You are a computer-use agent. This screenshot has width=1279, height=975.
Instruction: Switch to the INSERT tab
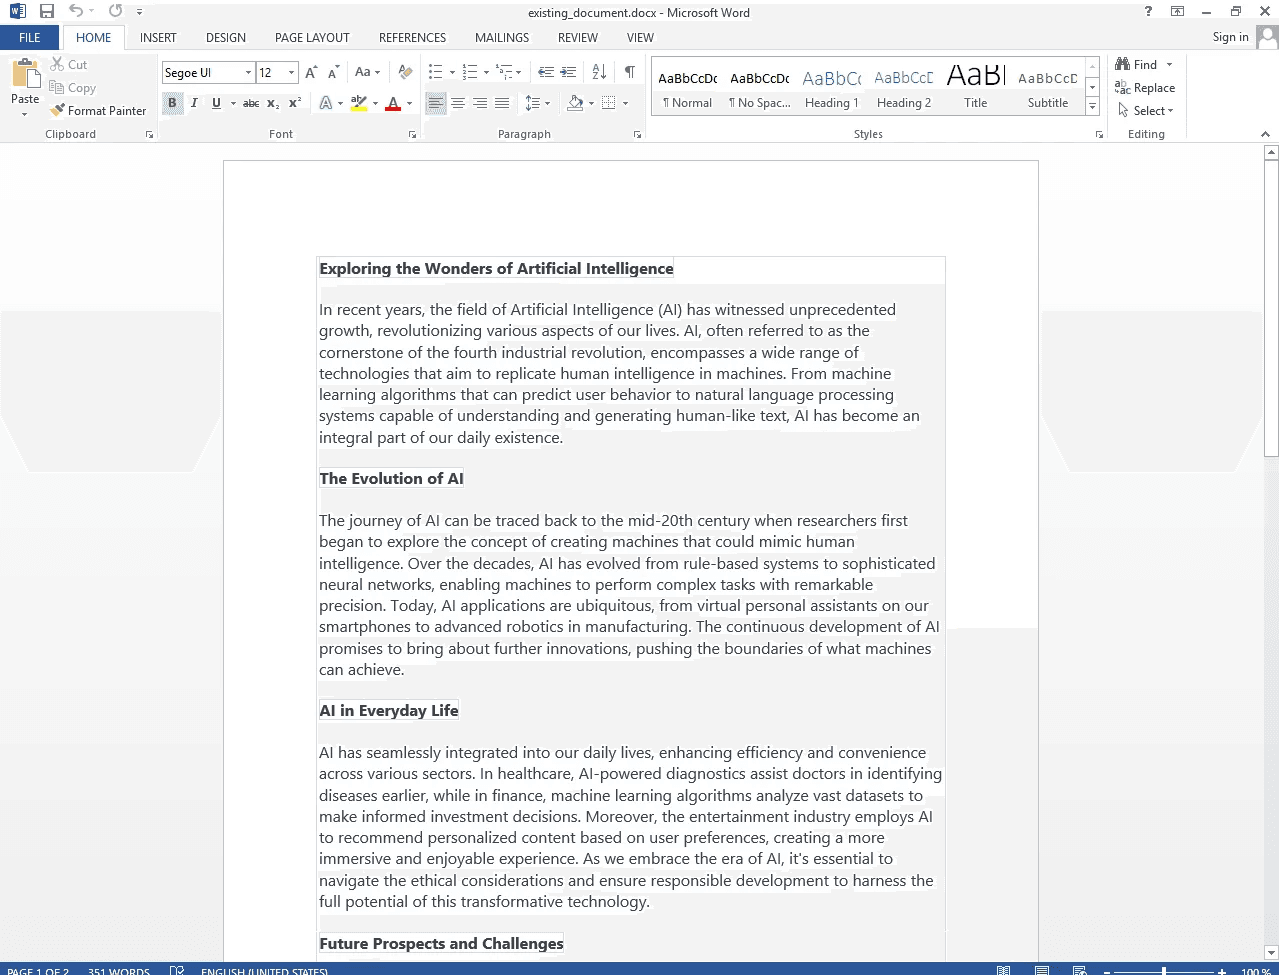click(158, 37)
